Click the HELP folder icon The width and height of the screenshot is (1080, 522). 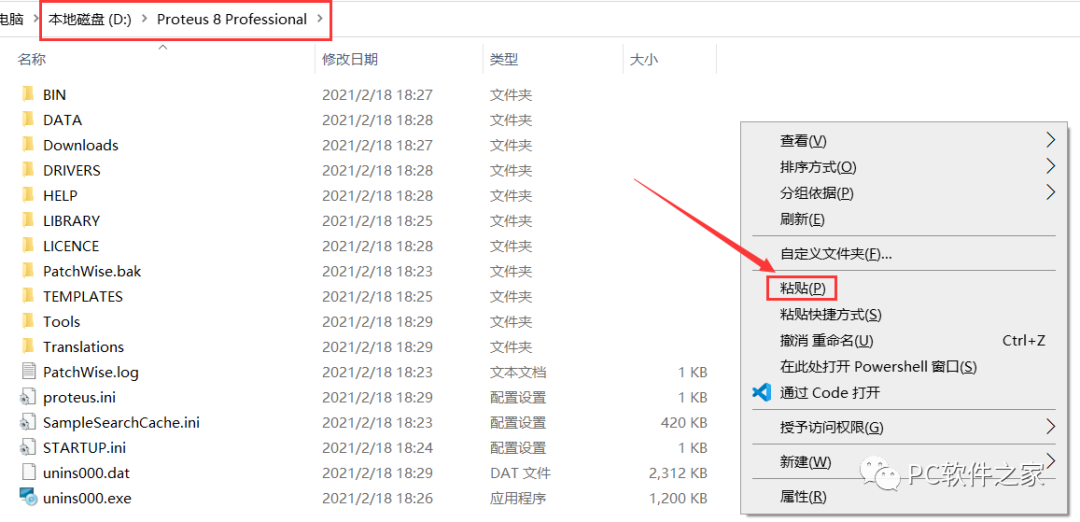[x=28, y=195]
